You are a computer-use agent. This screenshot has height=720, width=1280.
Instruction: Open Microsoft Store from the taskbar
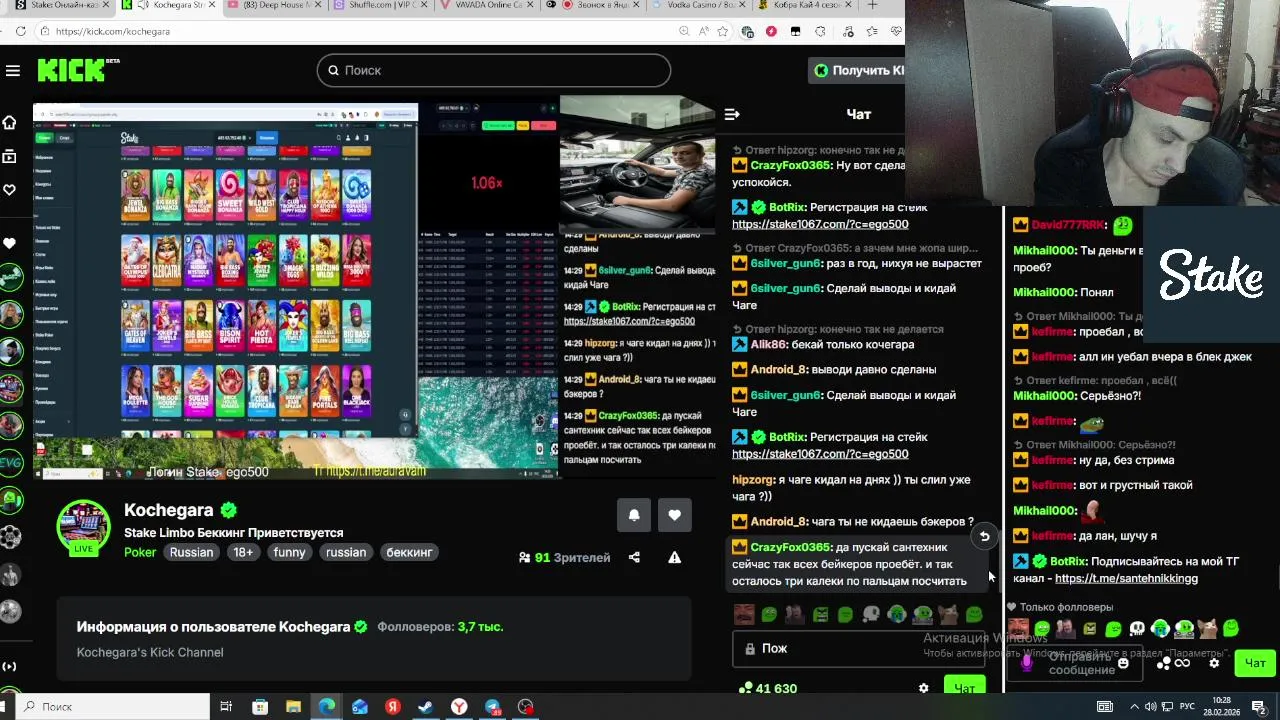(x=260, y=707)
